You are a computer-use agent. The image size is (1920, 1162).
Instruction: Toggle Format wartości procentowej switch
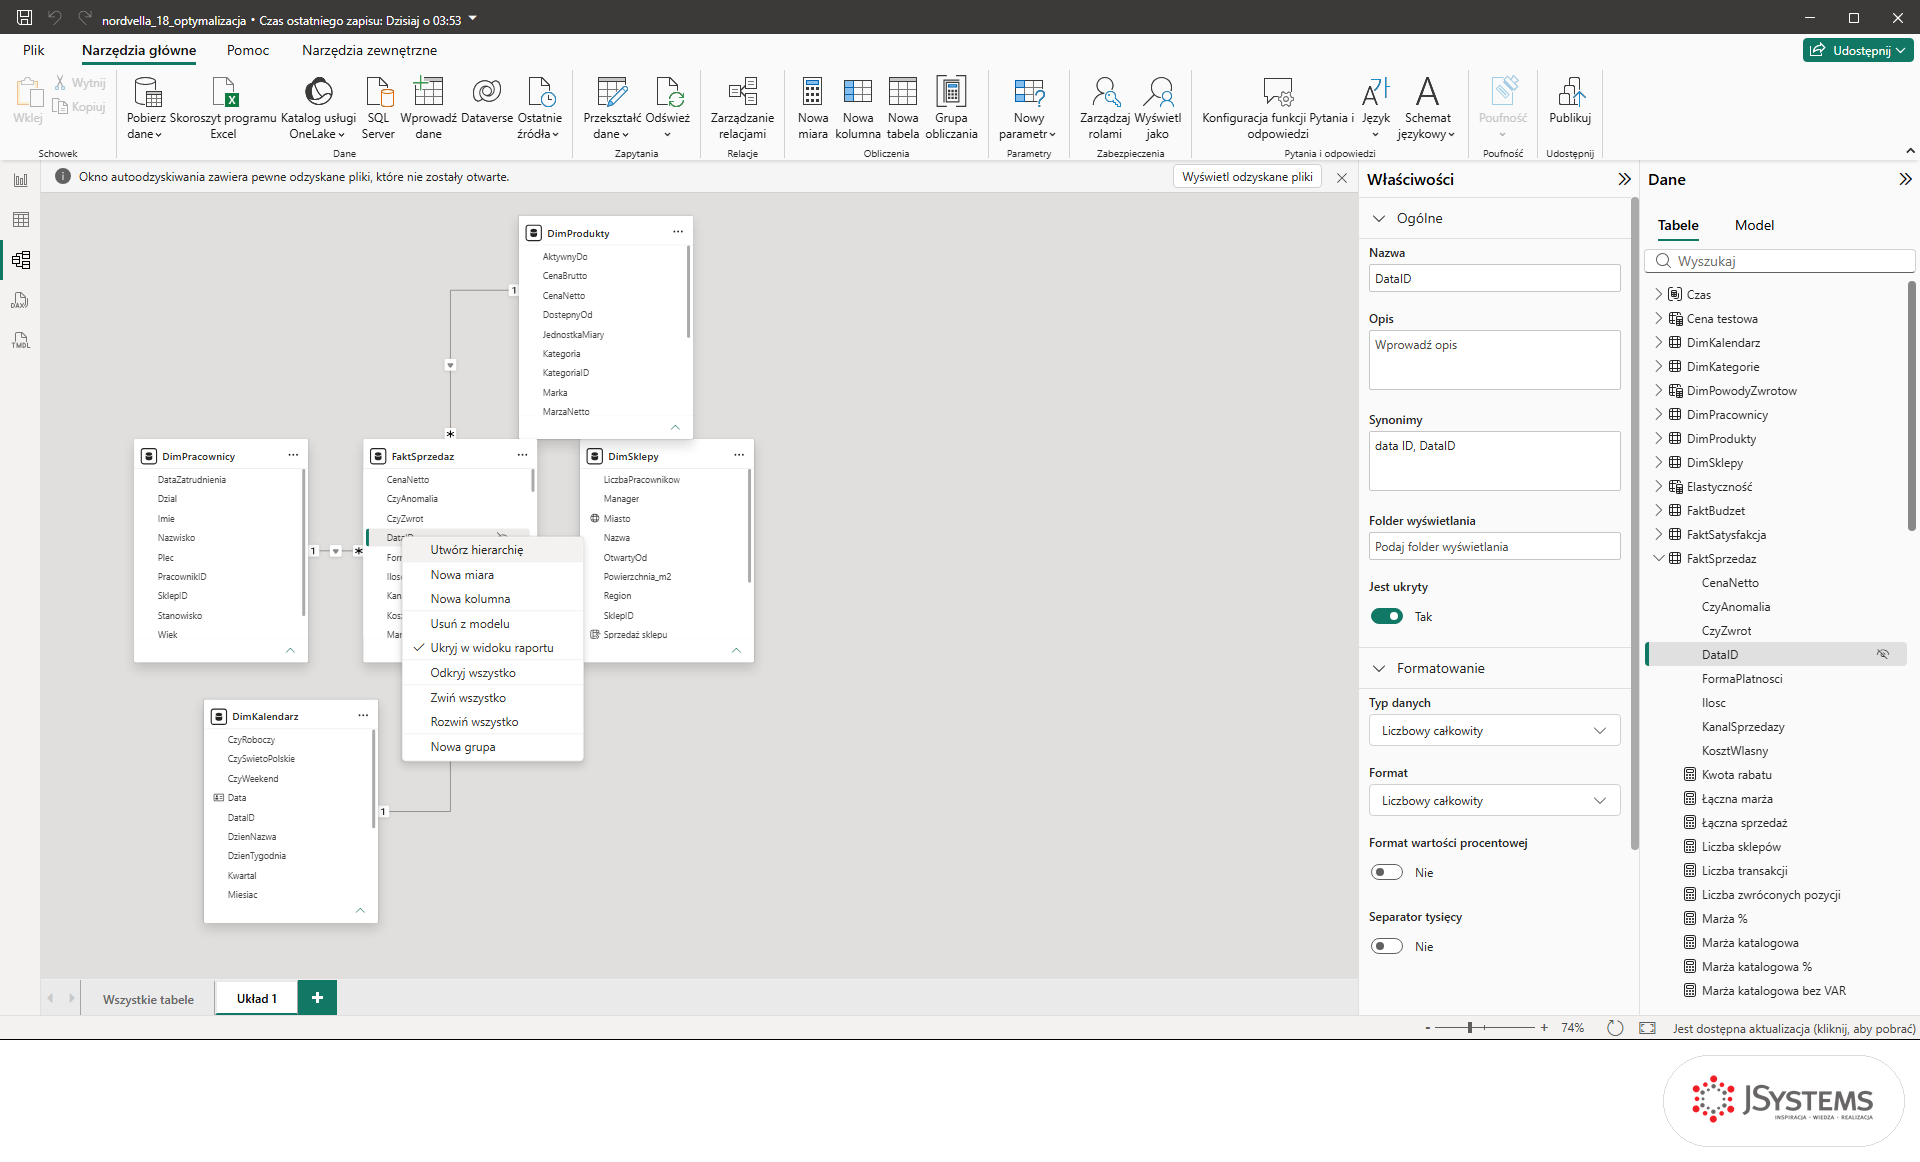tap(1387, 872)
